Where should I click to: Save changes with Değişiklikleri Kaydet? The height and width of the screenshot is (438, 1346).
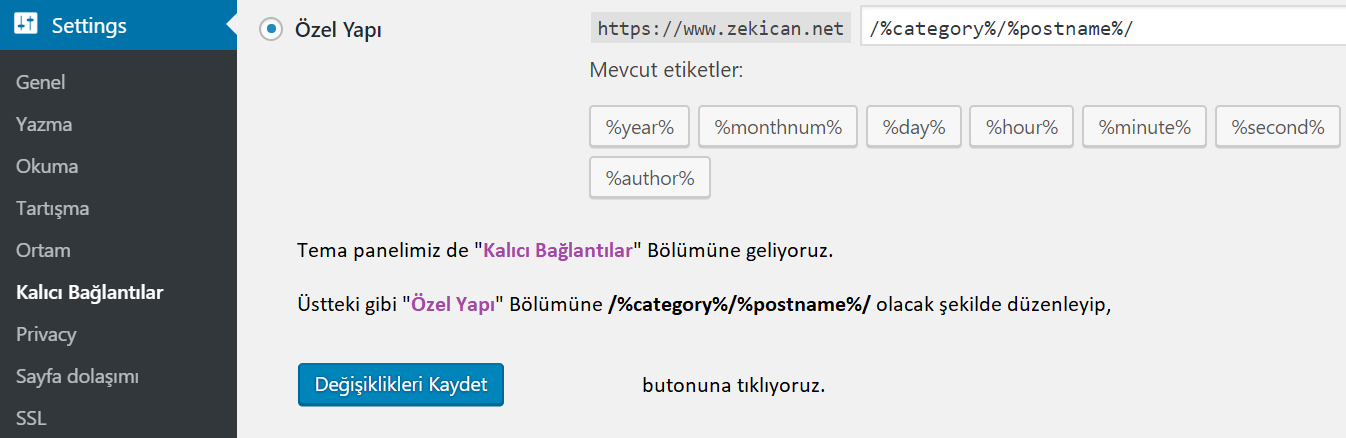click(400, 385)
